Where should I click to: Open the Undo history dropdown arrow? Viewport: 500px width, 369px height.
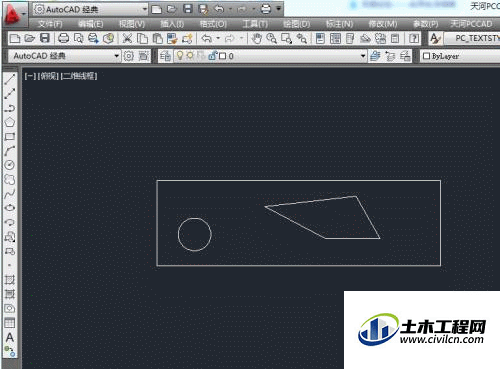[218, 38]
